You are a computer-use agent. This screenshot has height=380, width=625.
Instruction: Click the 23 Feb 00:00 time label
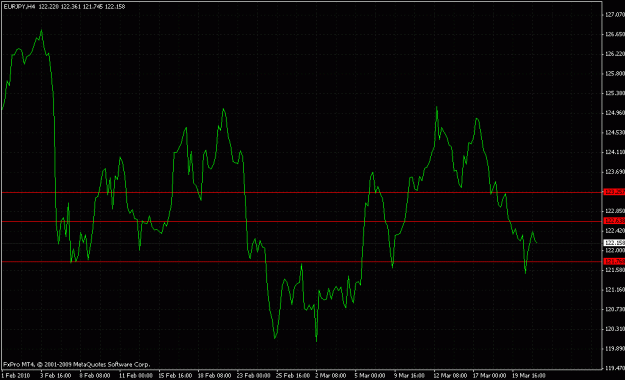coord(254,375)
